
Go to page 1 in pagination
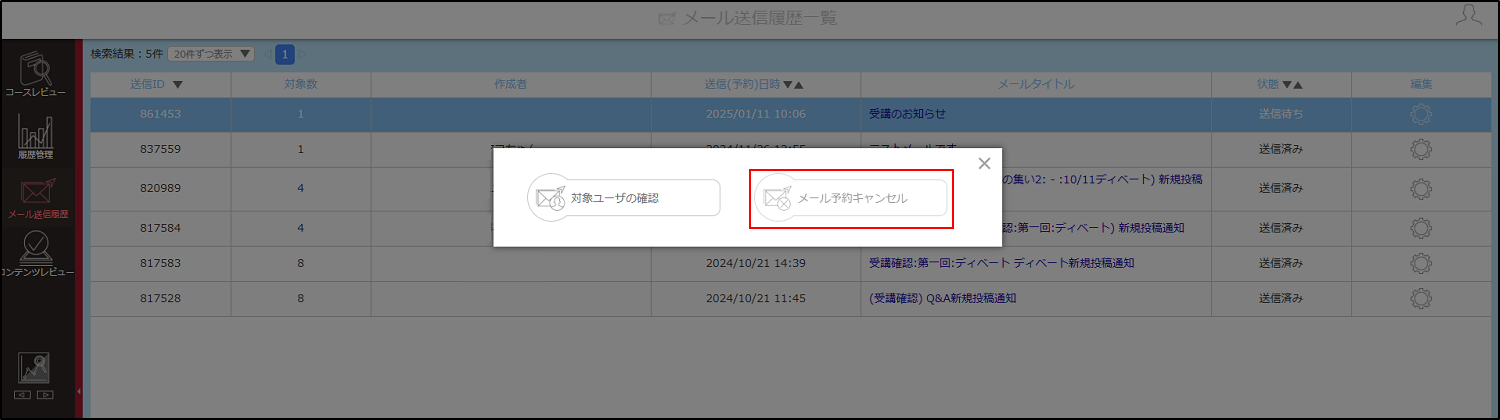click(x=285, y=54)
